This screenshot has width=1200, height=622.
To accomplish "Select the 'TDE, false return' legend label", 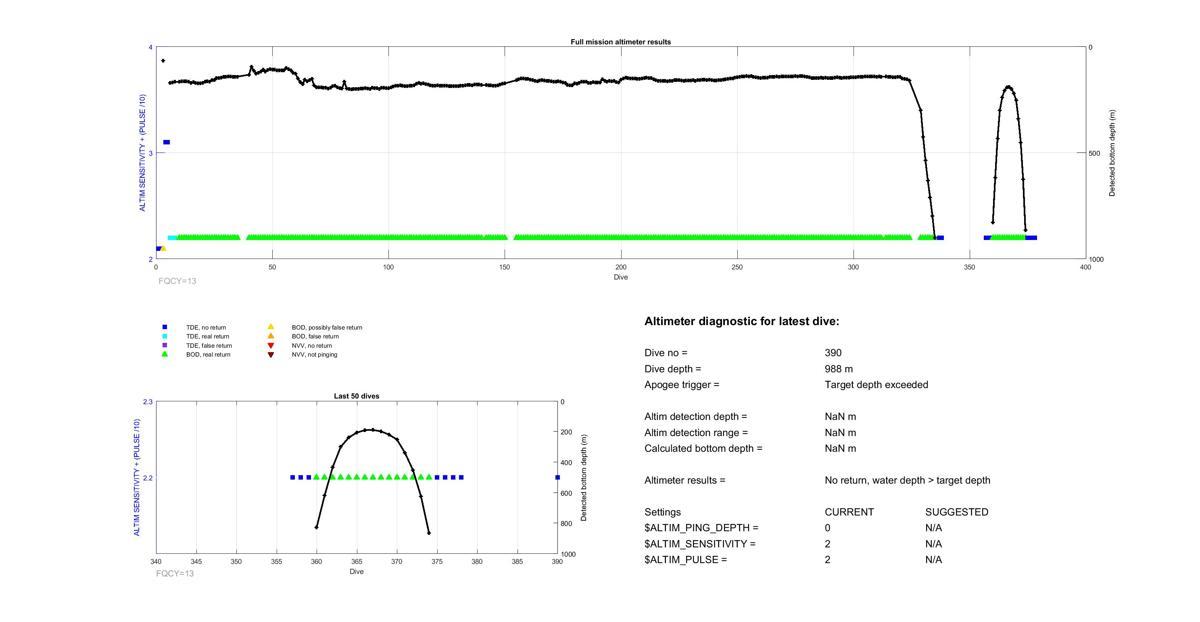I will 209,345.
